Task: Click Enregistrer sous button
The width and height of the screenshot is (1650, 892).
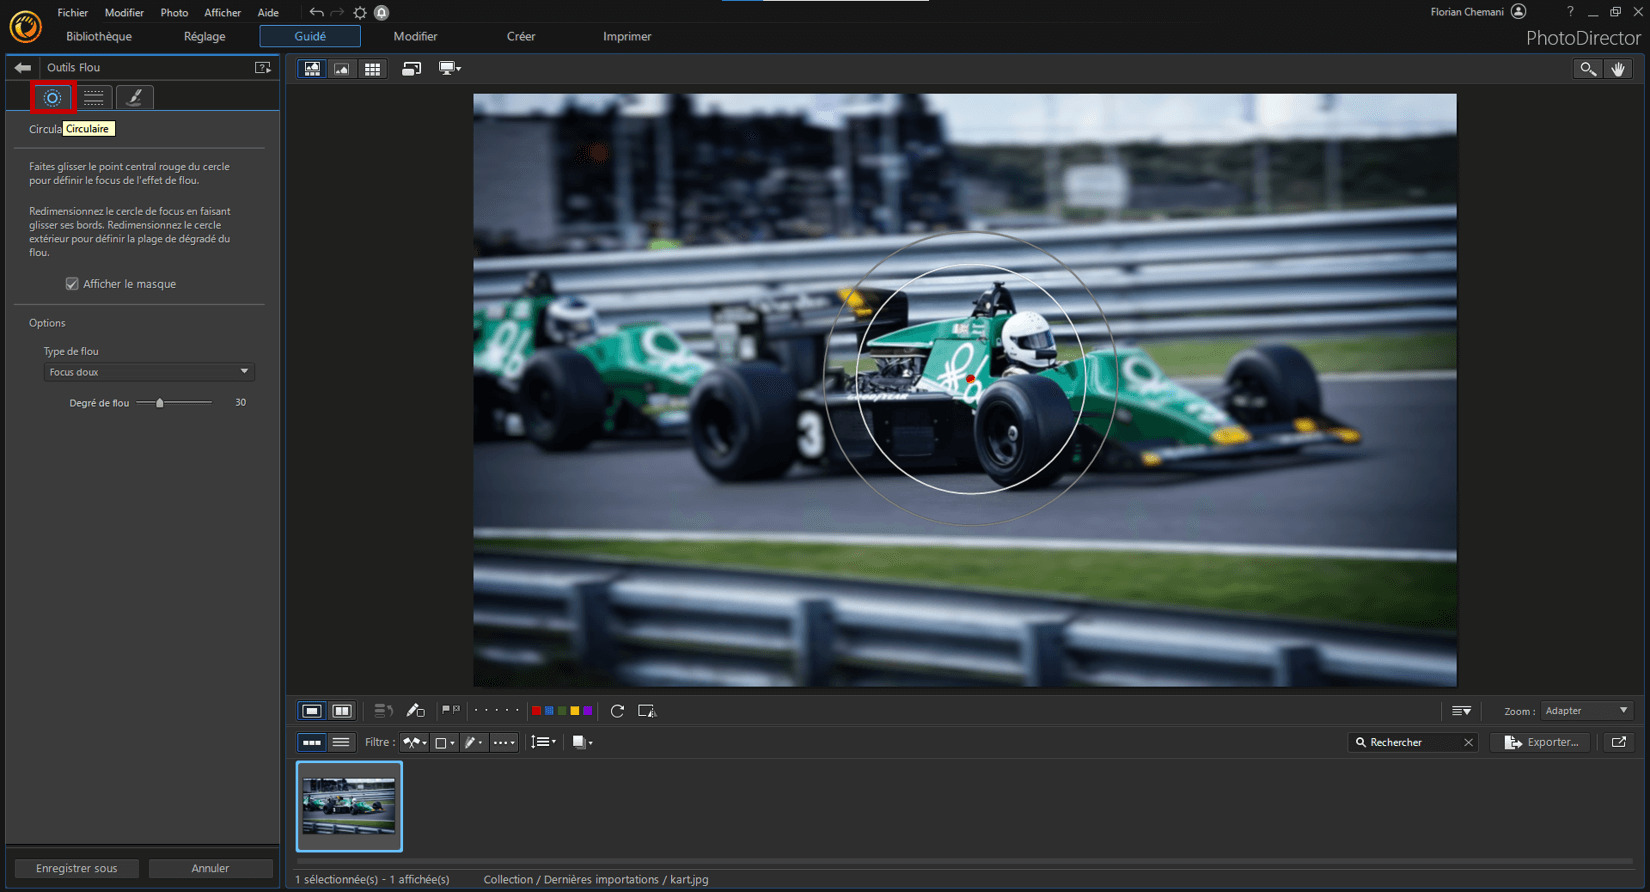Action: click(77, 868)
